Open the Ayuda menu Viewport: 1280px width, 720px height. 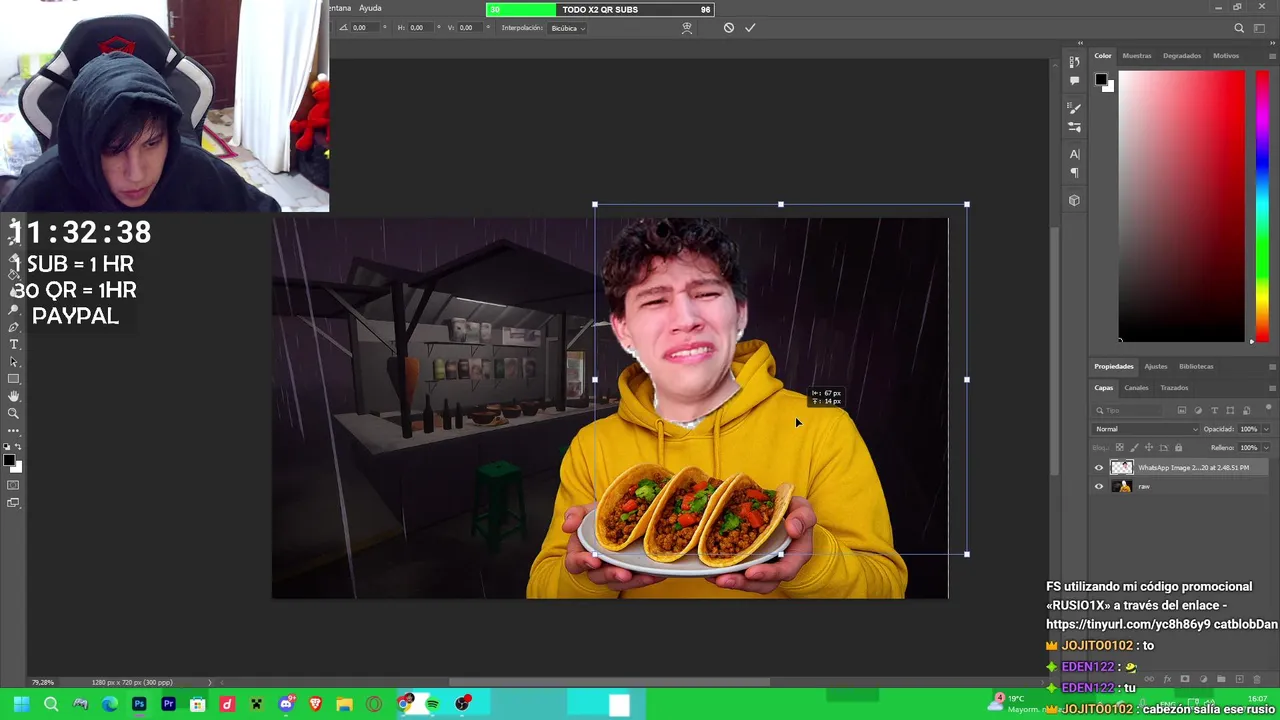click(x=370, y=8)
